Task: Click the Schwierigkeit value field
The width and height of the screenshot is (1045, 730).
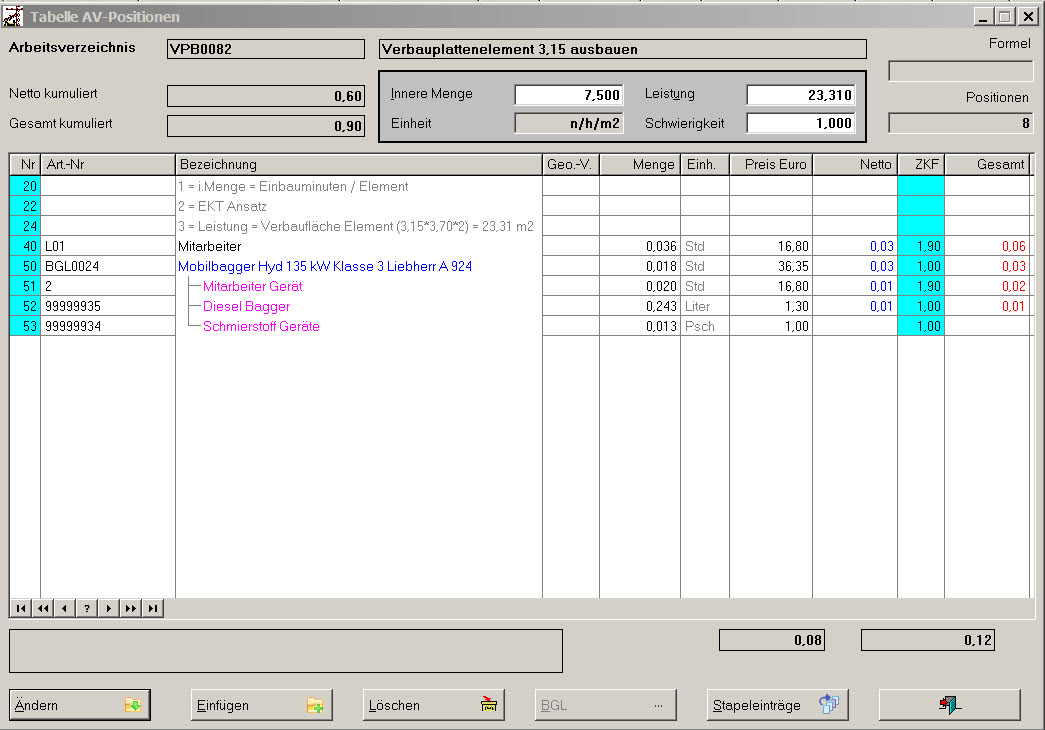Action: pyautogui.click(x=800, y=124)
